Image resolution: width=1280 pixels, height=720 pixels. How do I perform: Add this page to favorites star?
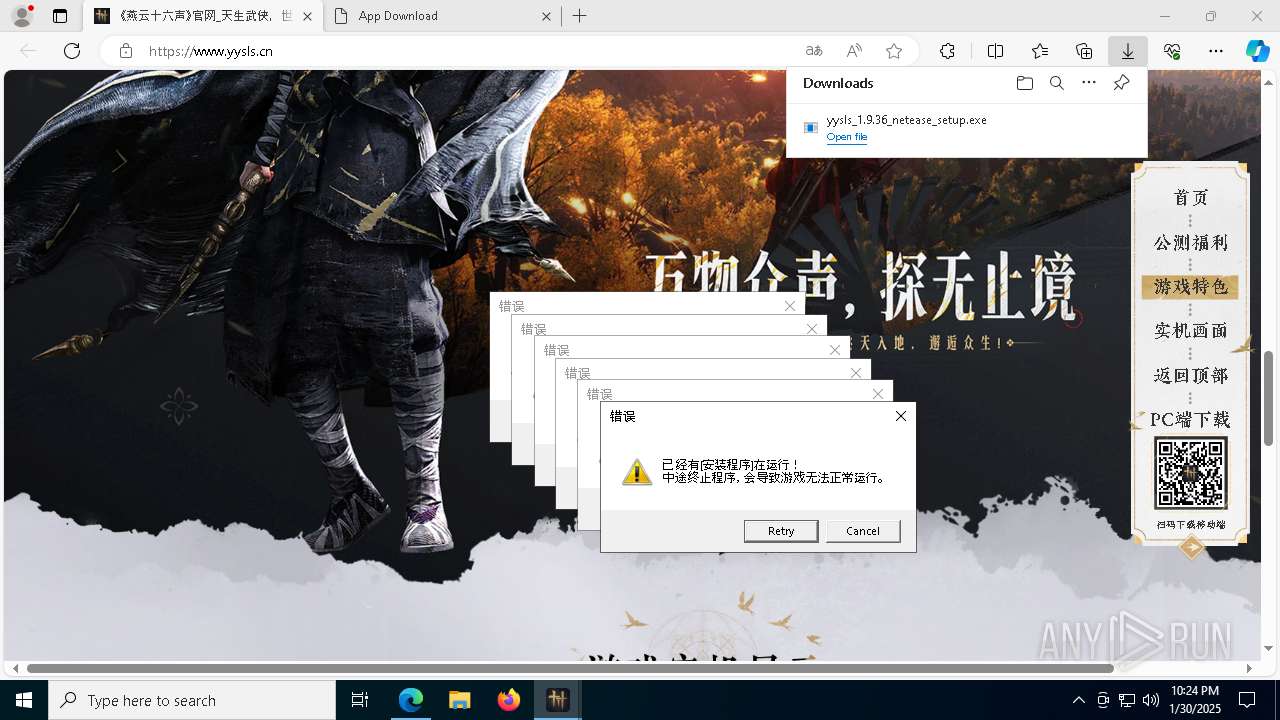tap(894, 51)
